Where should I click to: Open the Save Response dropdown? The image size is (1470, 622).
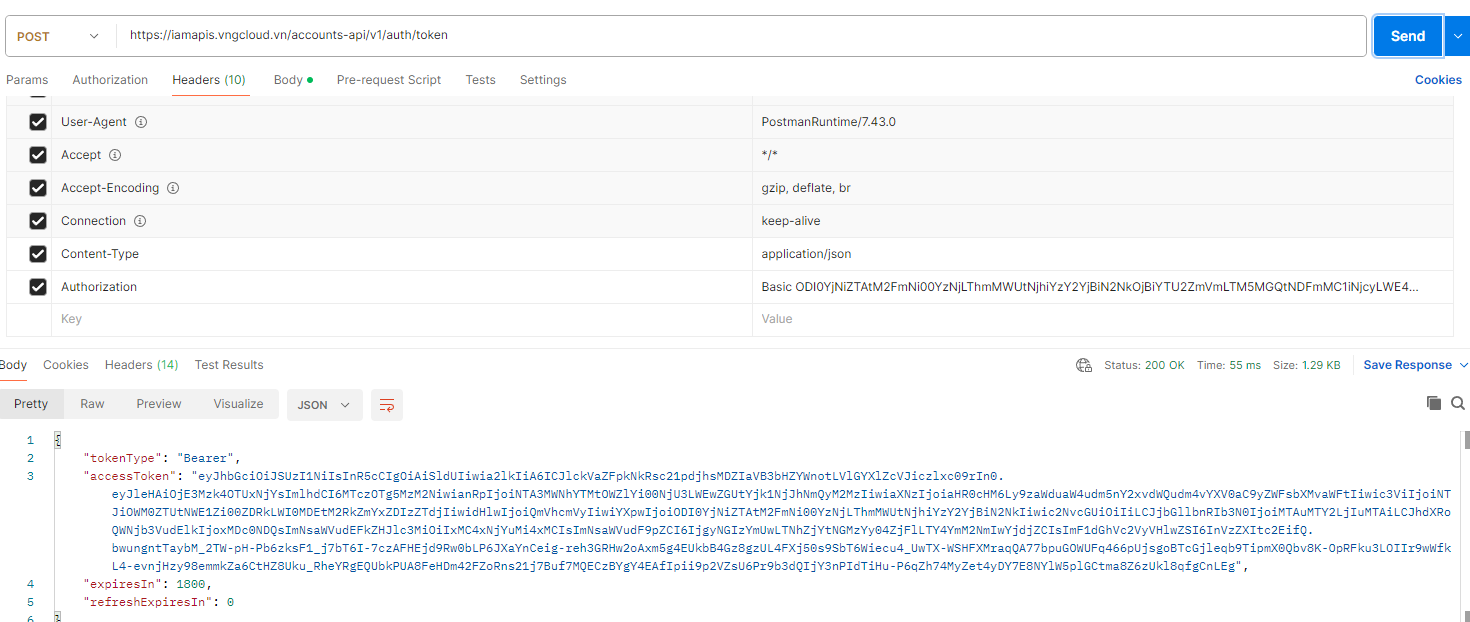pyautogui.click(x=1416, y=365)
